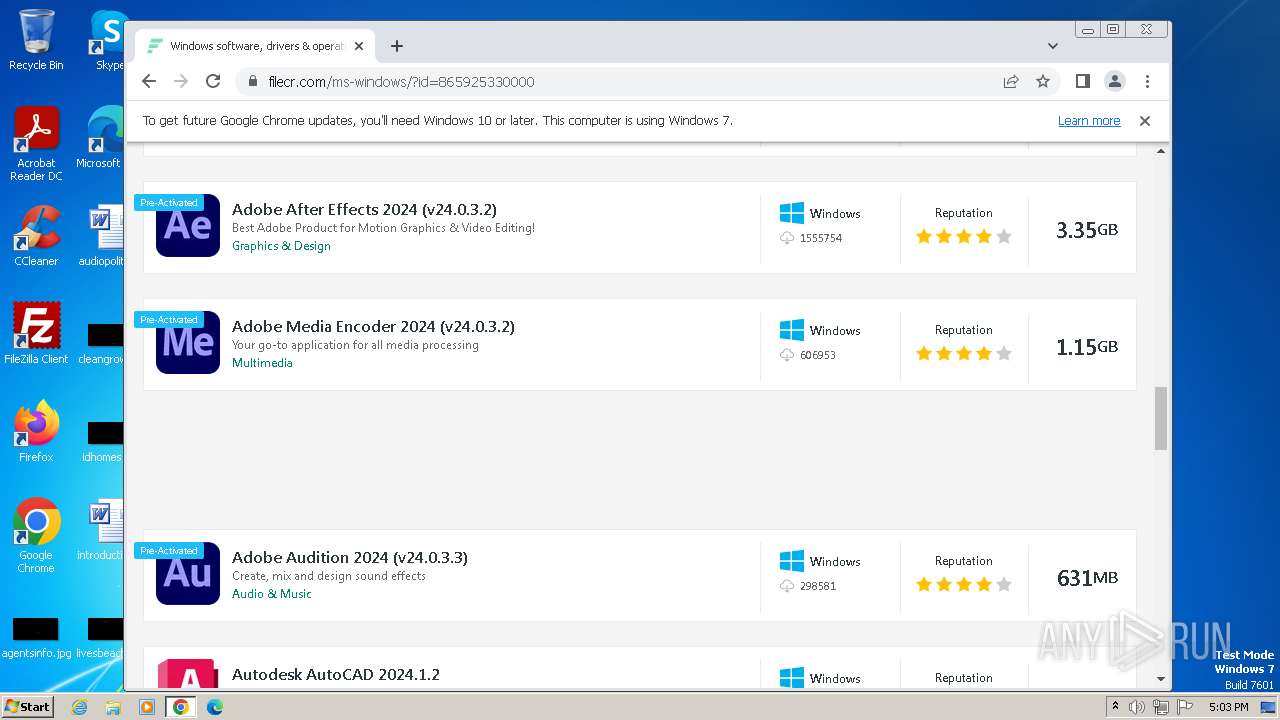Launch Google Chrome from the desktop
Viewport: 1280px width, 720px height.
click(36, 535)
